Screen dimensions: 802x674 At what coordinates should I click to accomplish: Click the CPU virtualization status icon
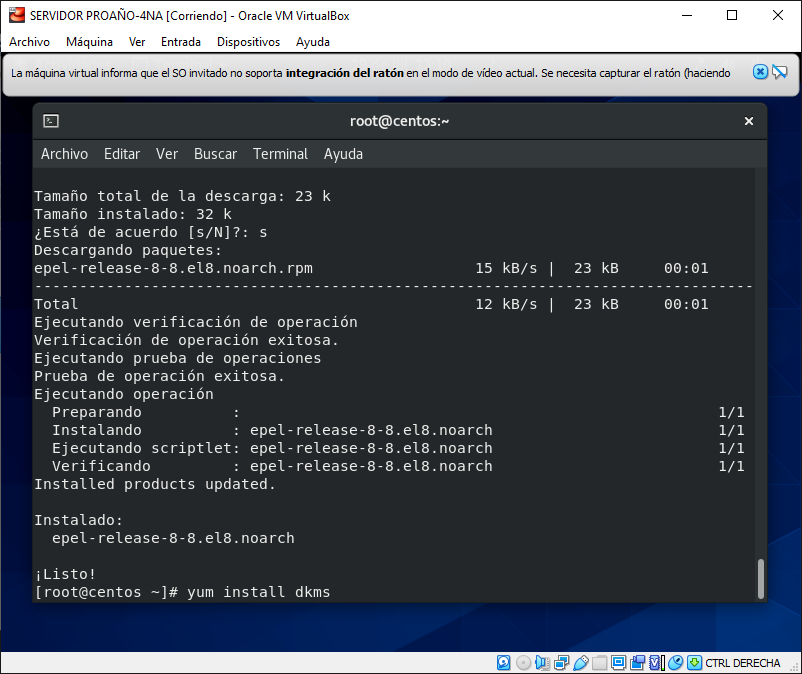tap(656, 663)
